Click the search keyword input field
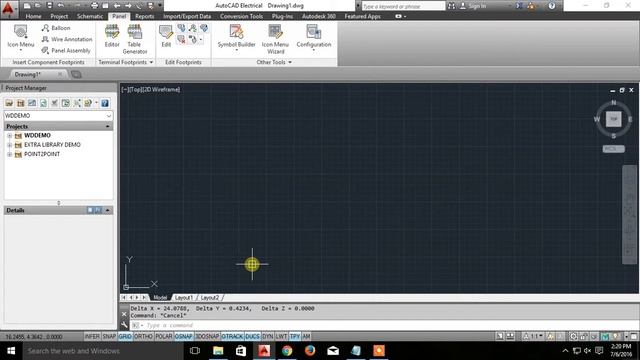The image size is (640, 360). [403, 7]
